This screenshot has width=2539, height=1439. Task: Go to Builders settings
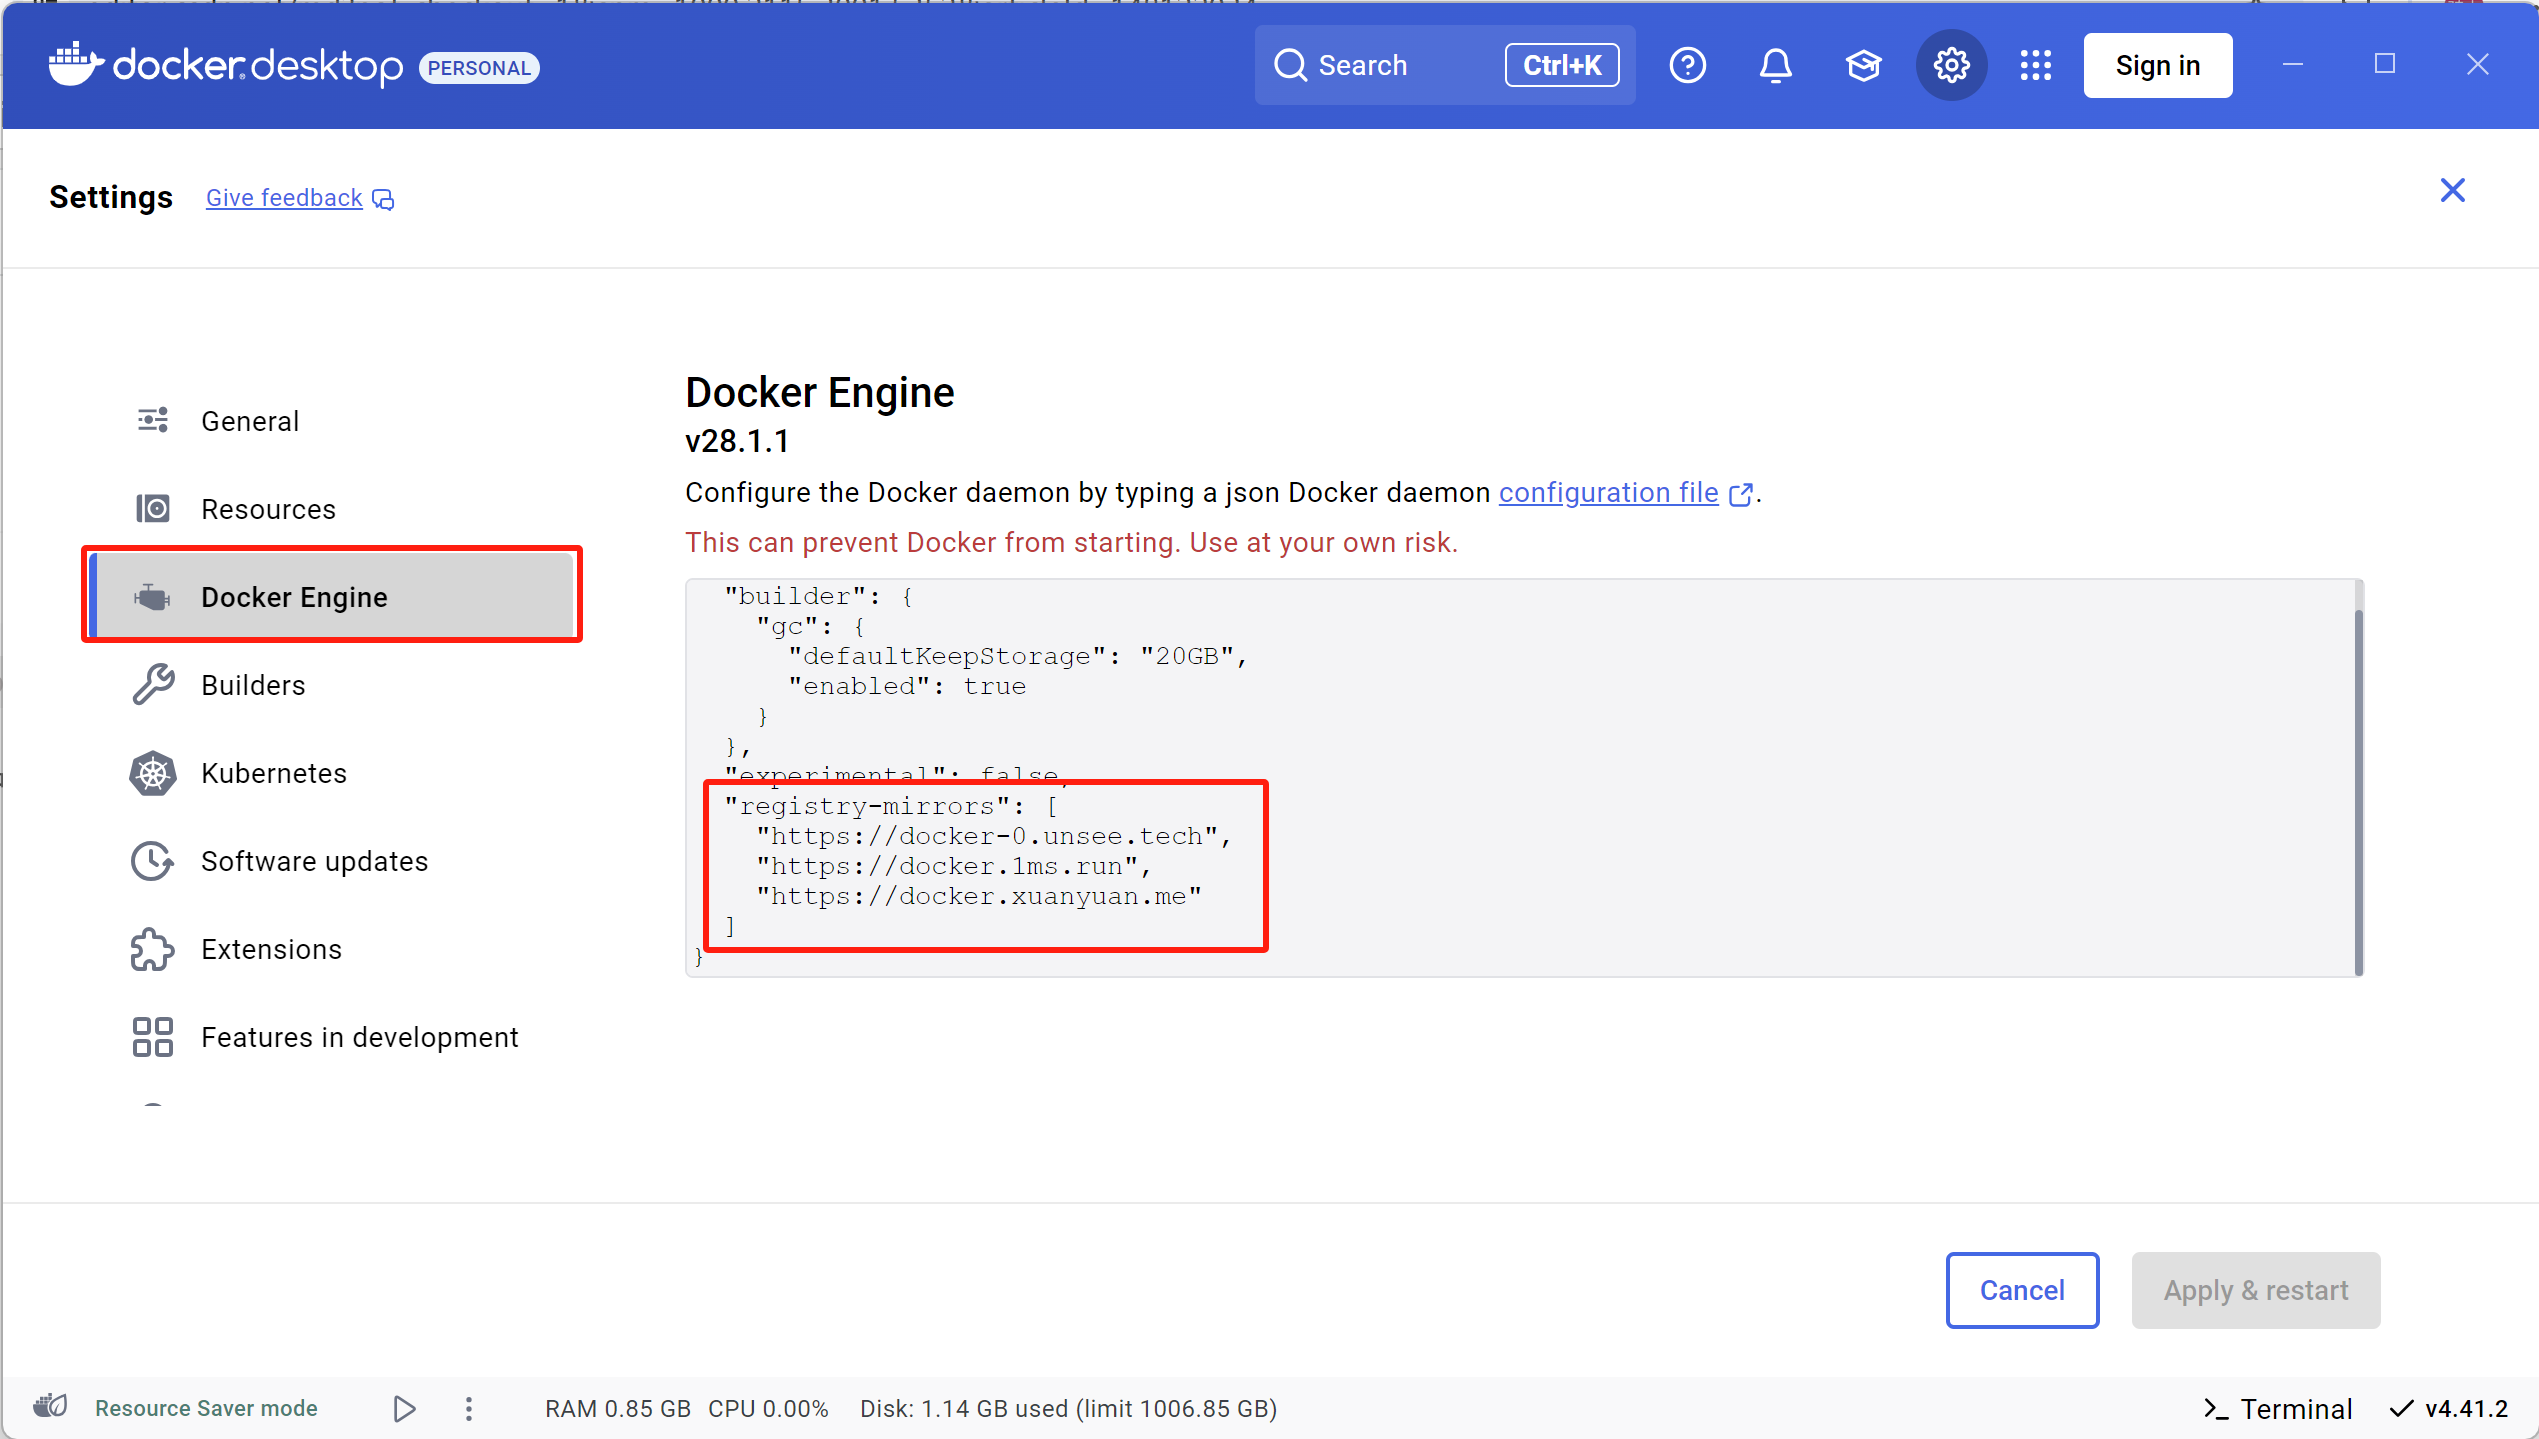click(253, 685)
